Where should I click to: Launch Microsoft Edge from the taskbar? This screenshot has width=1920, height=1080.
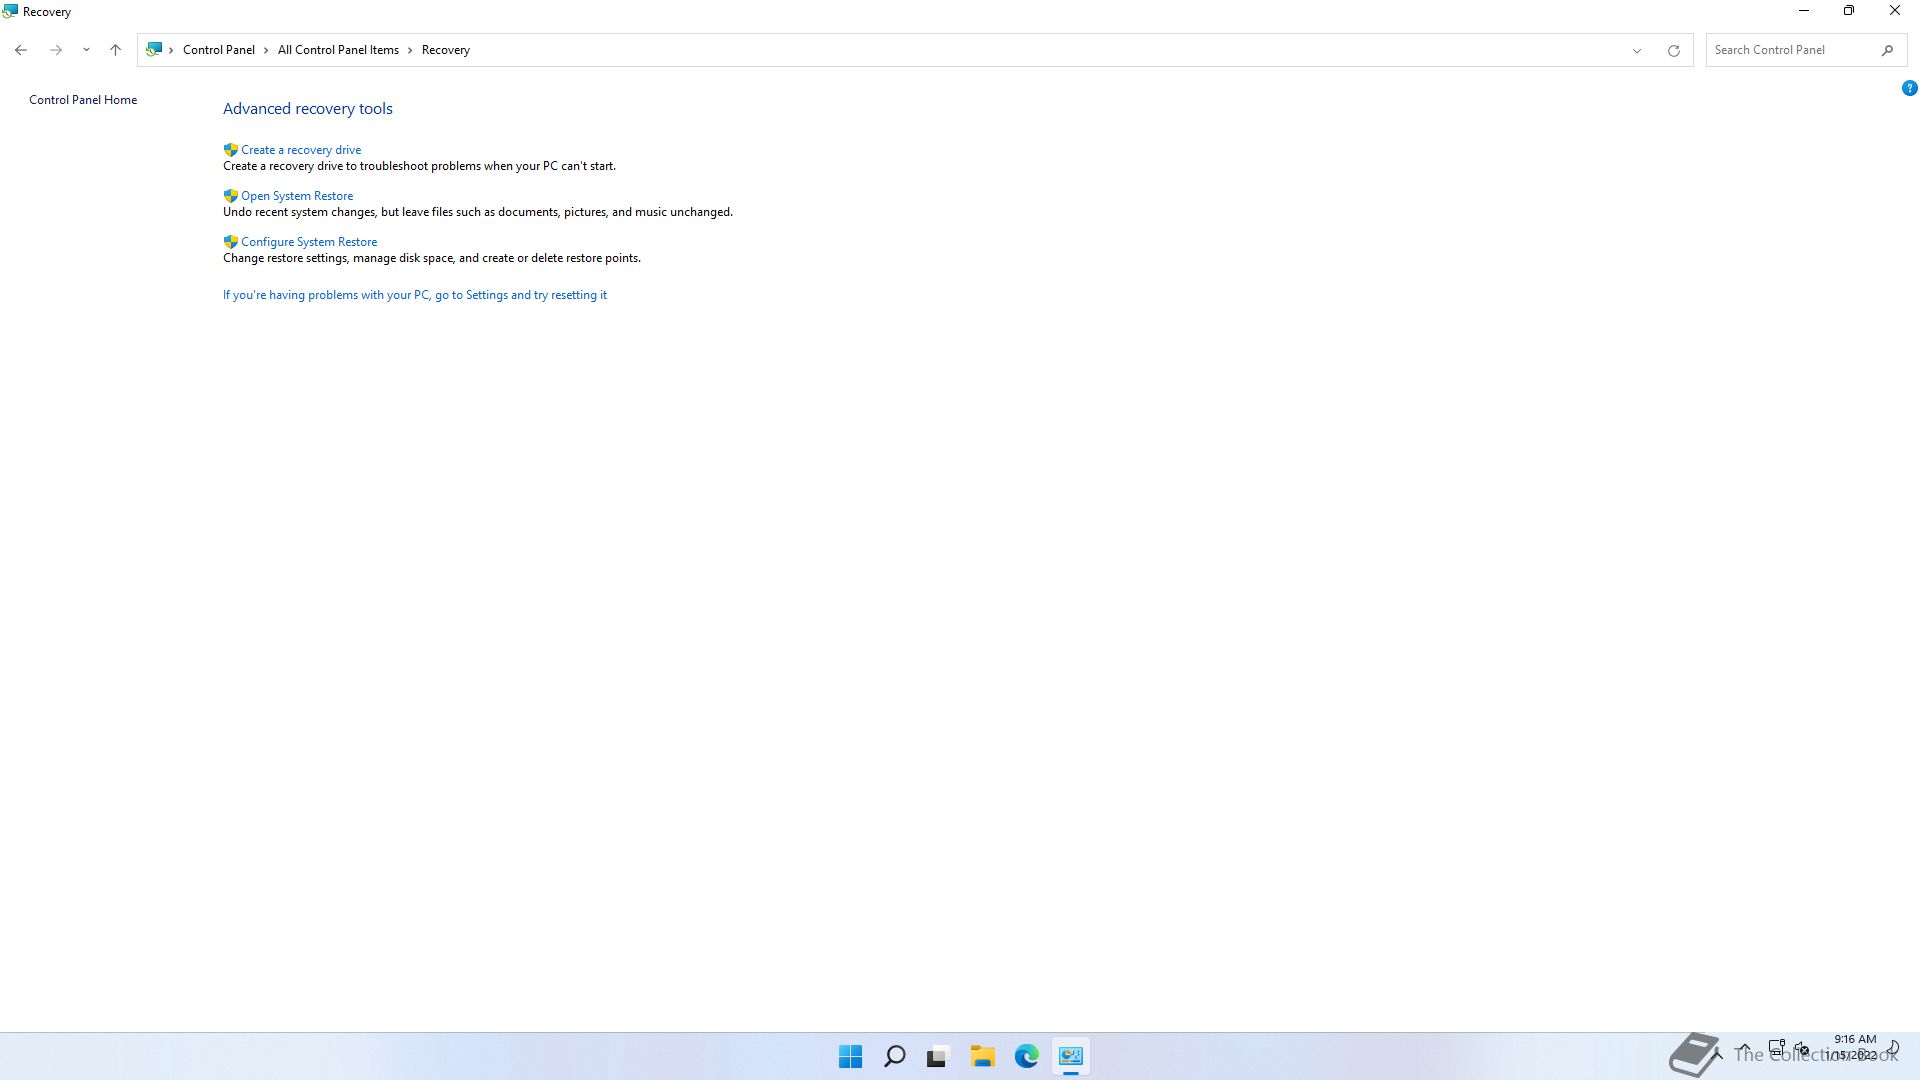1026,1056
